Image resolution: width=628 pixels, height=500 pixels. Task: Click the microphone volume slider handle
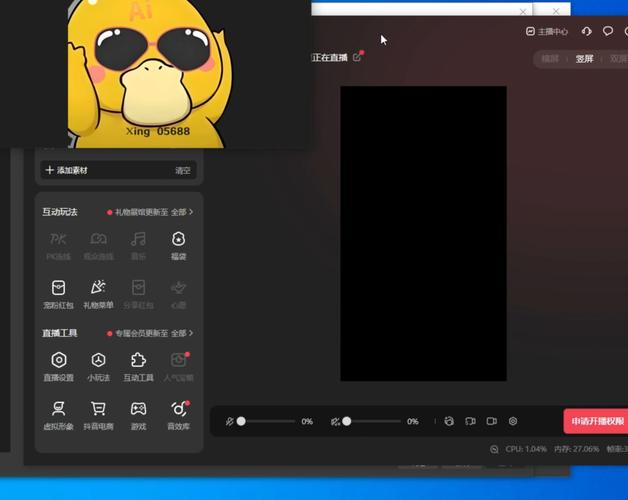(x=241, y=422)
